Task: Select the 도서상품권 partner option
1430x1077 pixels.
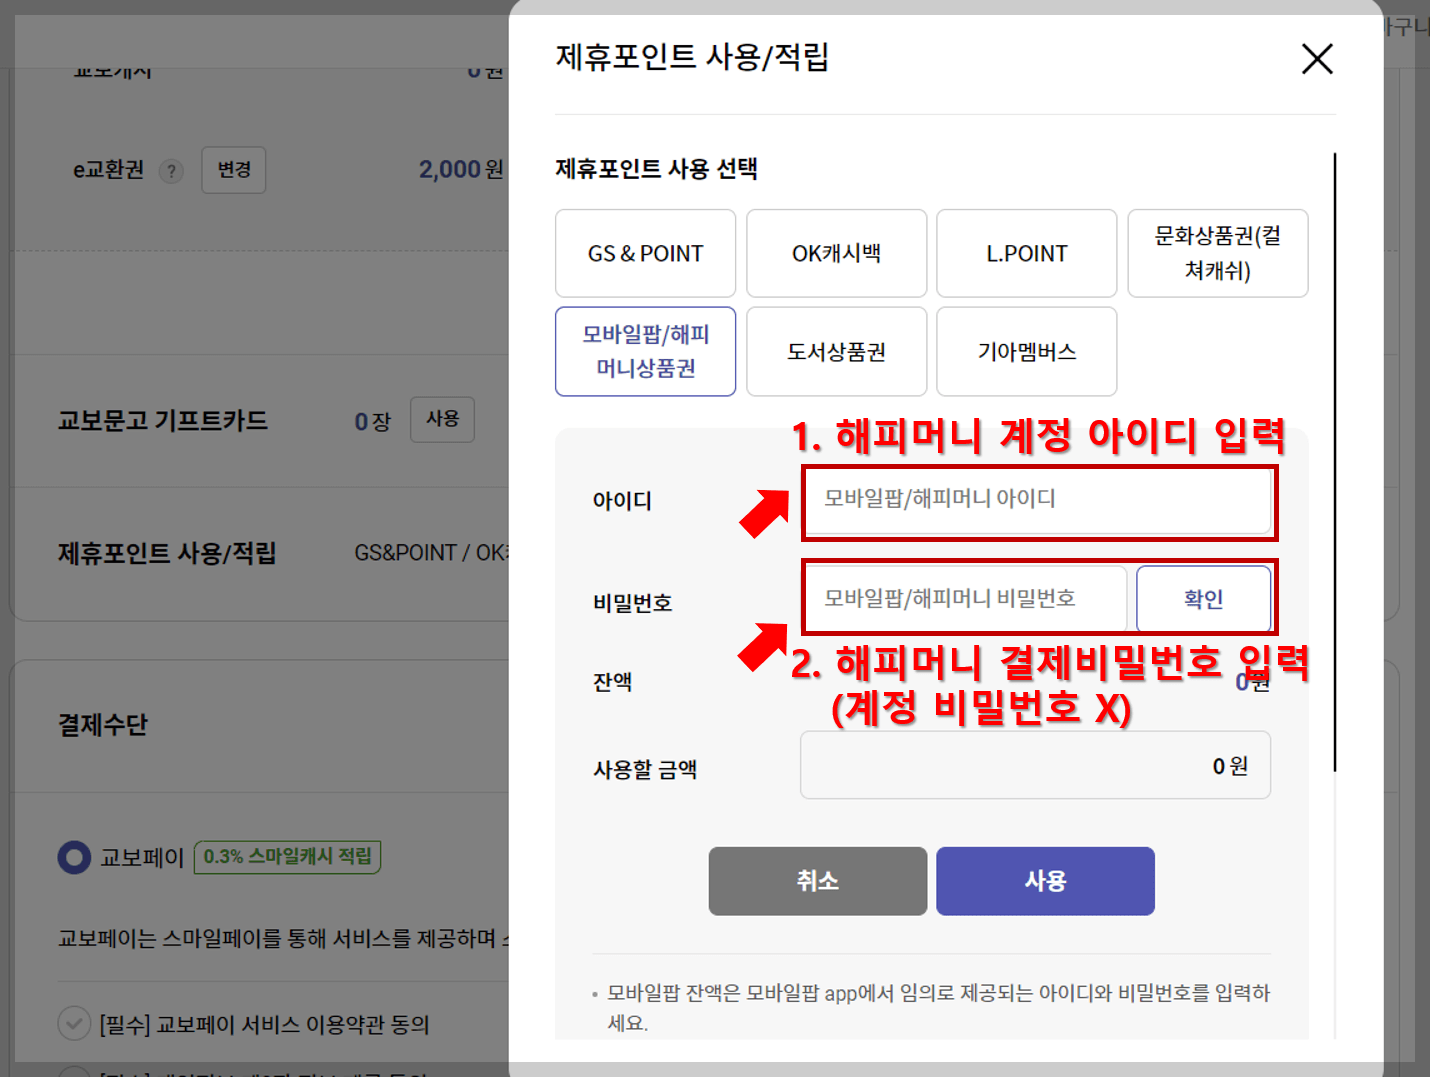Action: click(836, 351)
